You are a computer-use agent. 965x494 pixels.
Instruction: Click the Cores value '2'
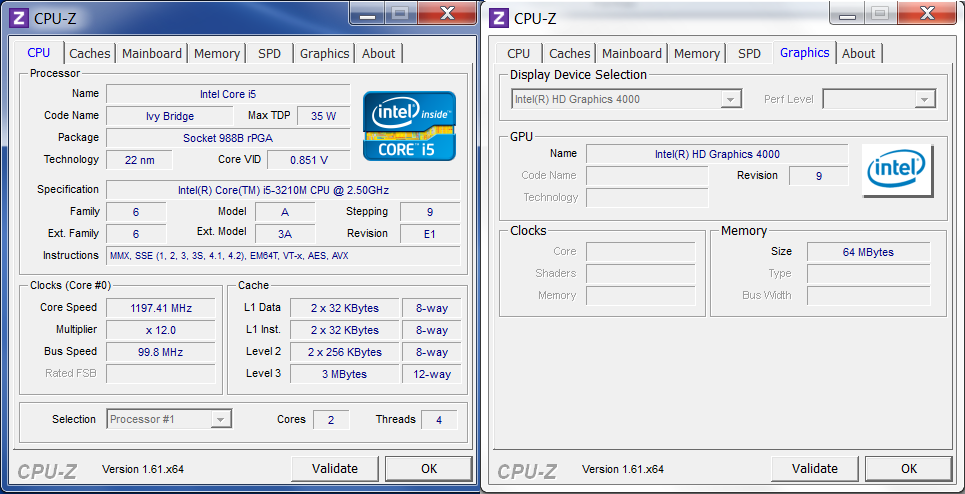pyautogui.click(x=331, y=420)
